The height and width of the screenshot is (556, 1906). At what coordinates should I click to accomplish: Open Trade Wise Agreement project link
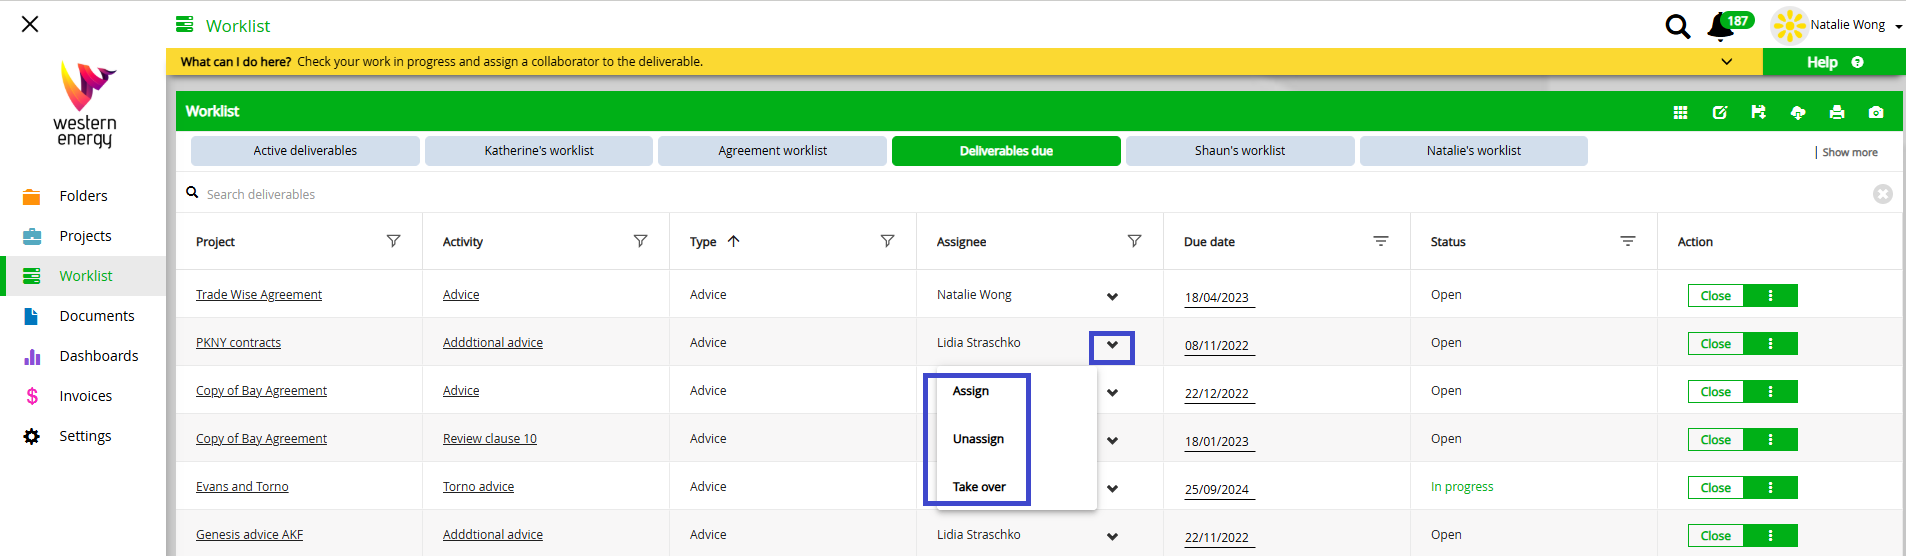click(x=259, y=295)
